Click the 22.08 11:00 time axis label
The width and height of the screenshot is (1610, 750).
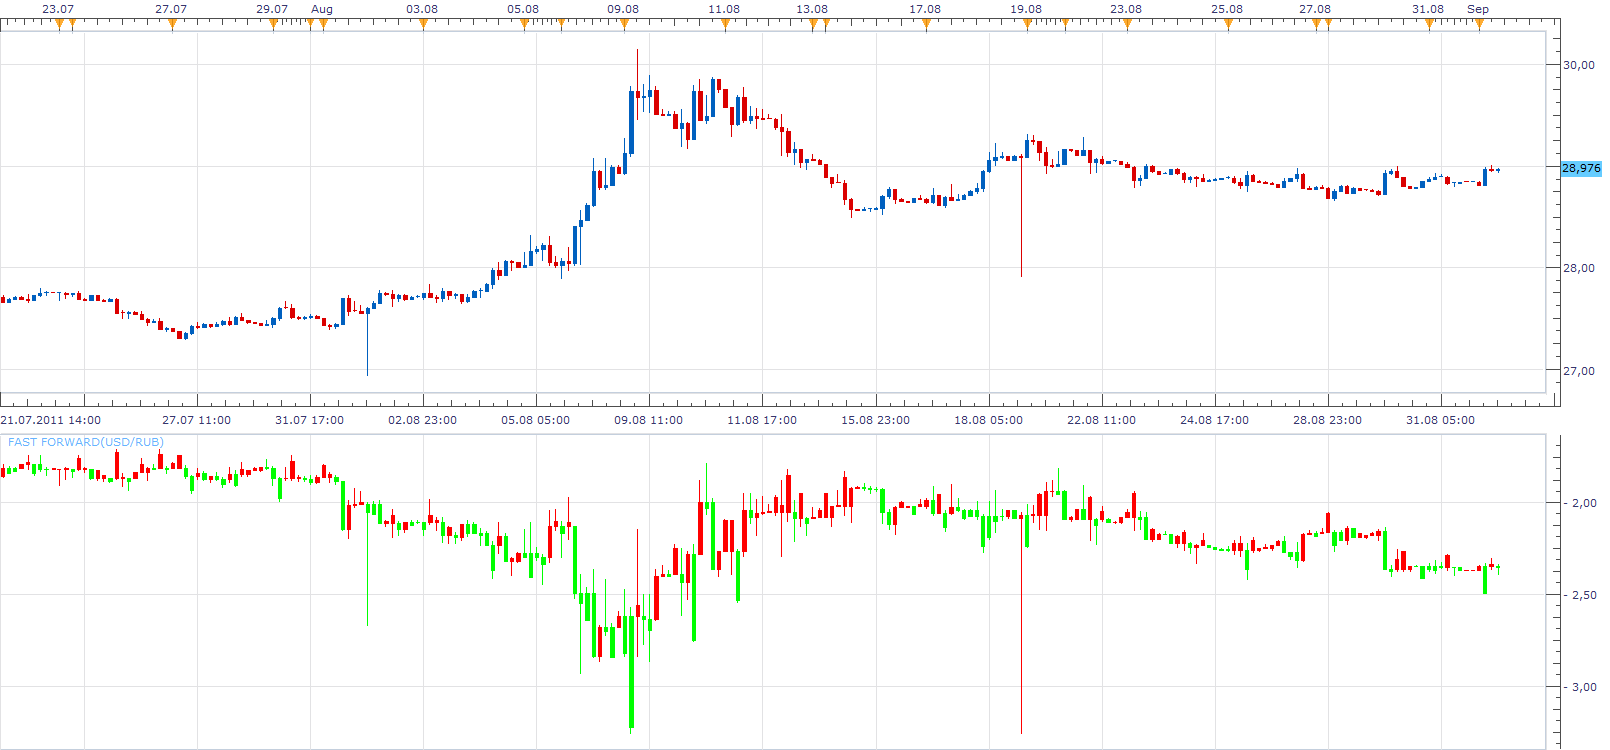[1101, 420]
